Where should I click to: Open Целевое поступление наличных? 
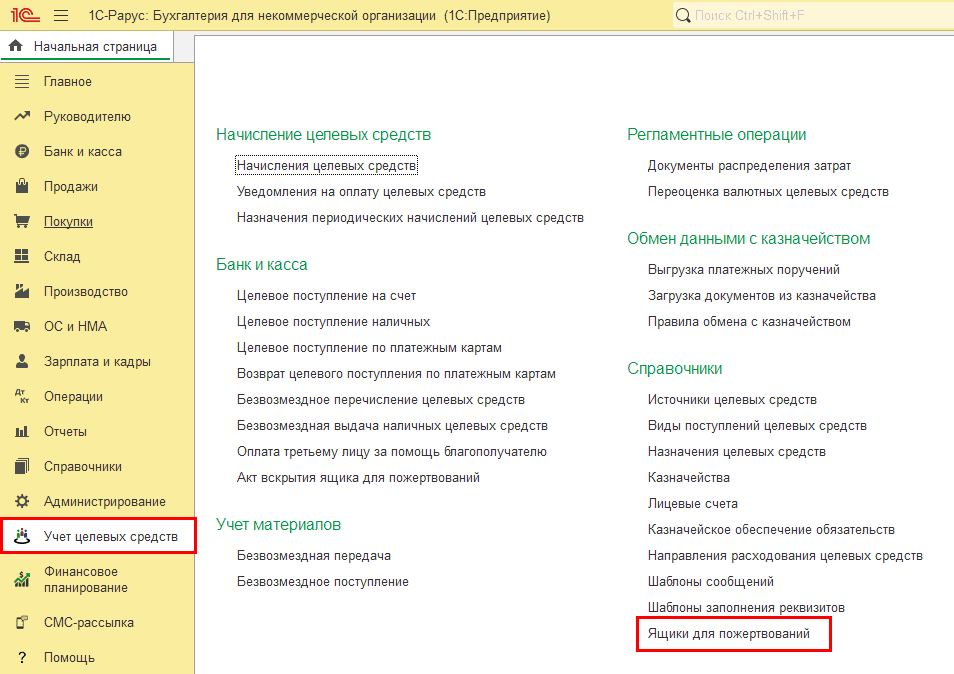tap(333, 322)
